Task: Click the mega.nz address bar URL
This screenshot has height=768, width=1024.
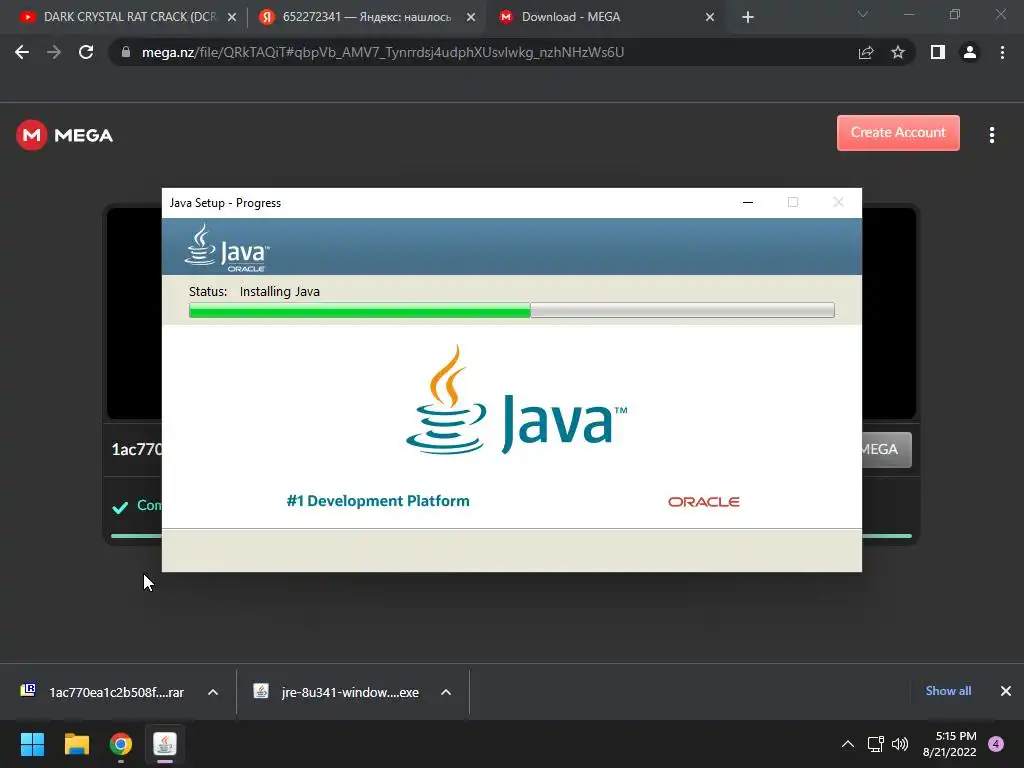Action: [383, 52]
